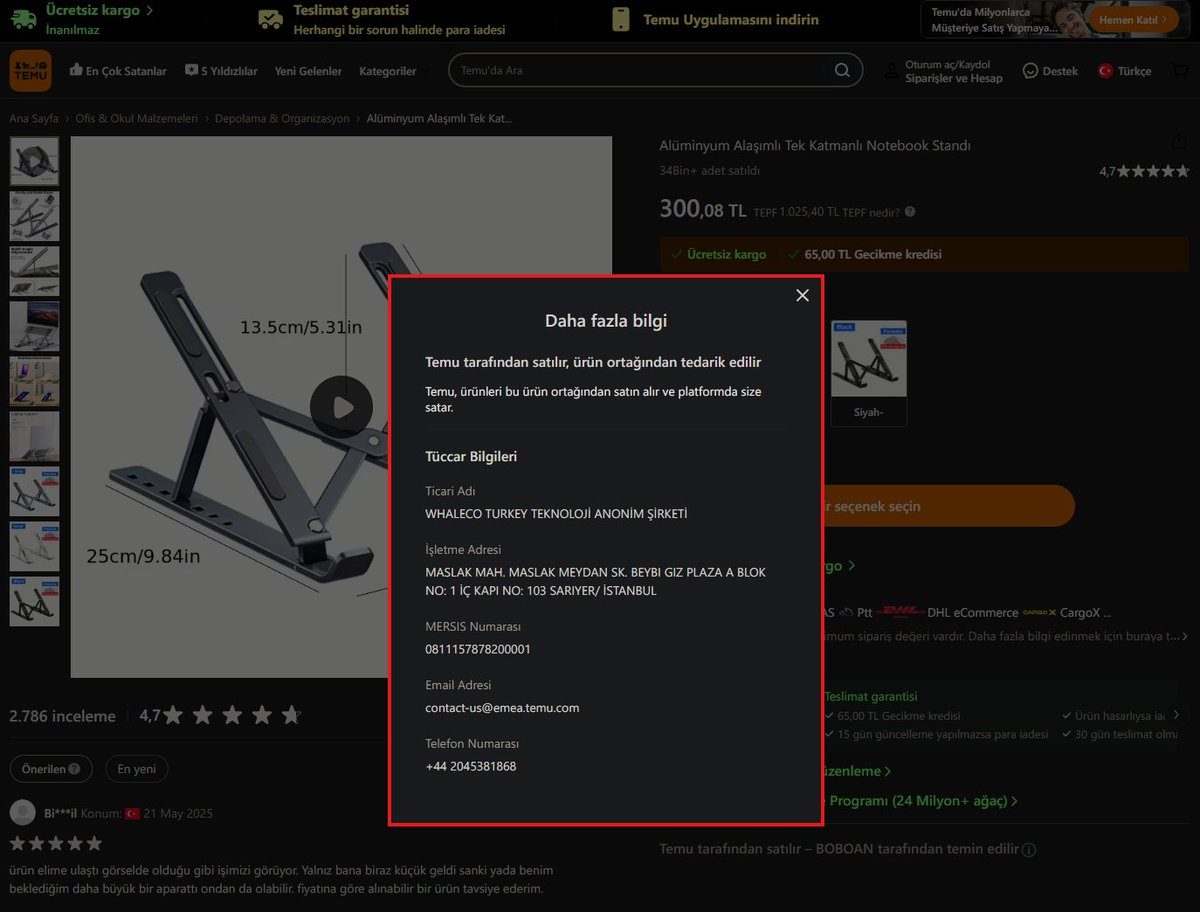Click MERSIS number 0811157878200001
1200x912 pixels.
tap(478, 649)
